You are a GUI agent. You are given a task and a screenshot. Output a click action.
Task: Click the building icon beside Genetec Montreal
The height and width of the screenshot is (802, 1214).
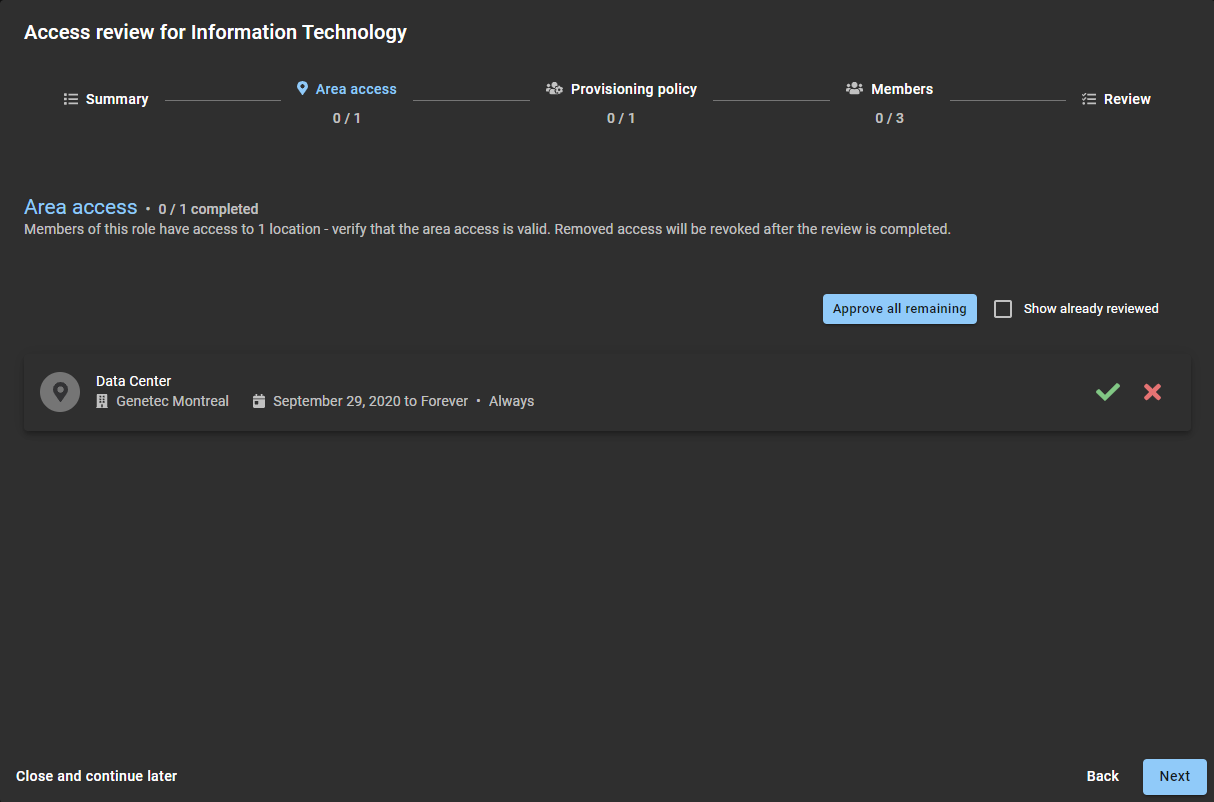pos(102,401)
